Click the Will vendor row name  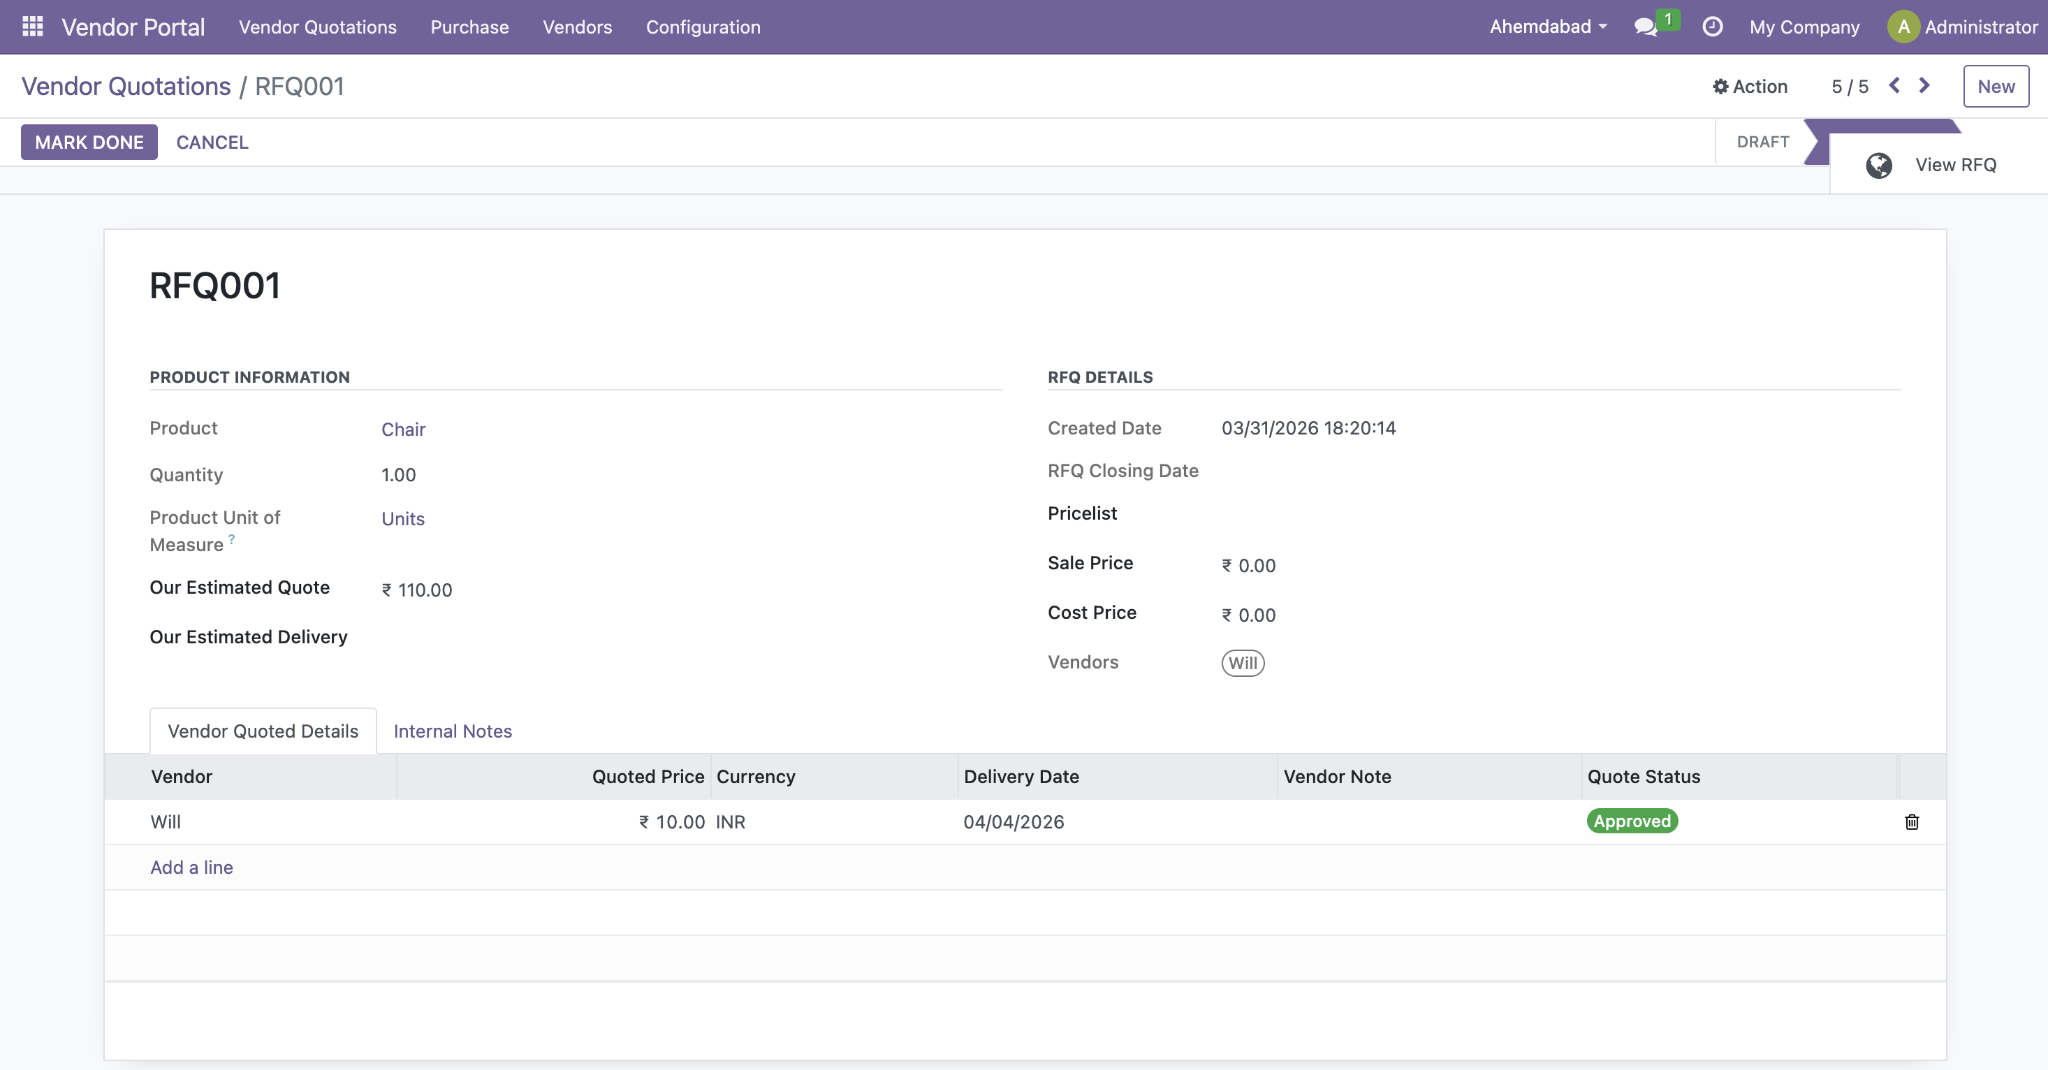pyautogui.click(x=166, y=822)
